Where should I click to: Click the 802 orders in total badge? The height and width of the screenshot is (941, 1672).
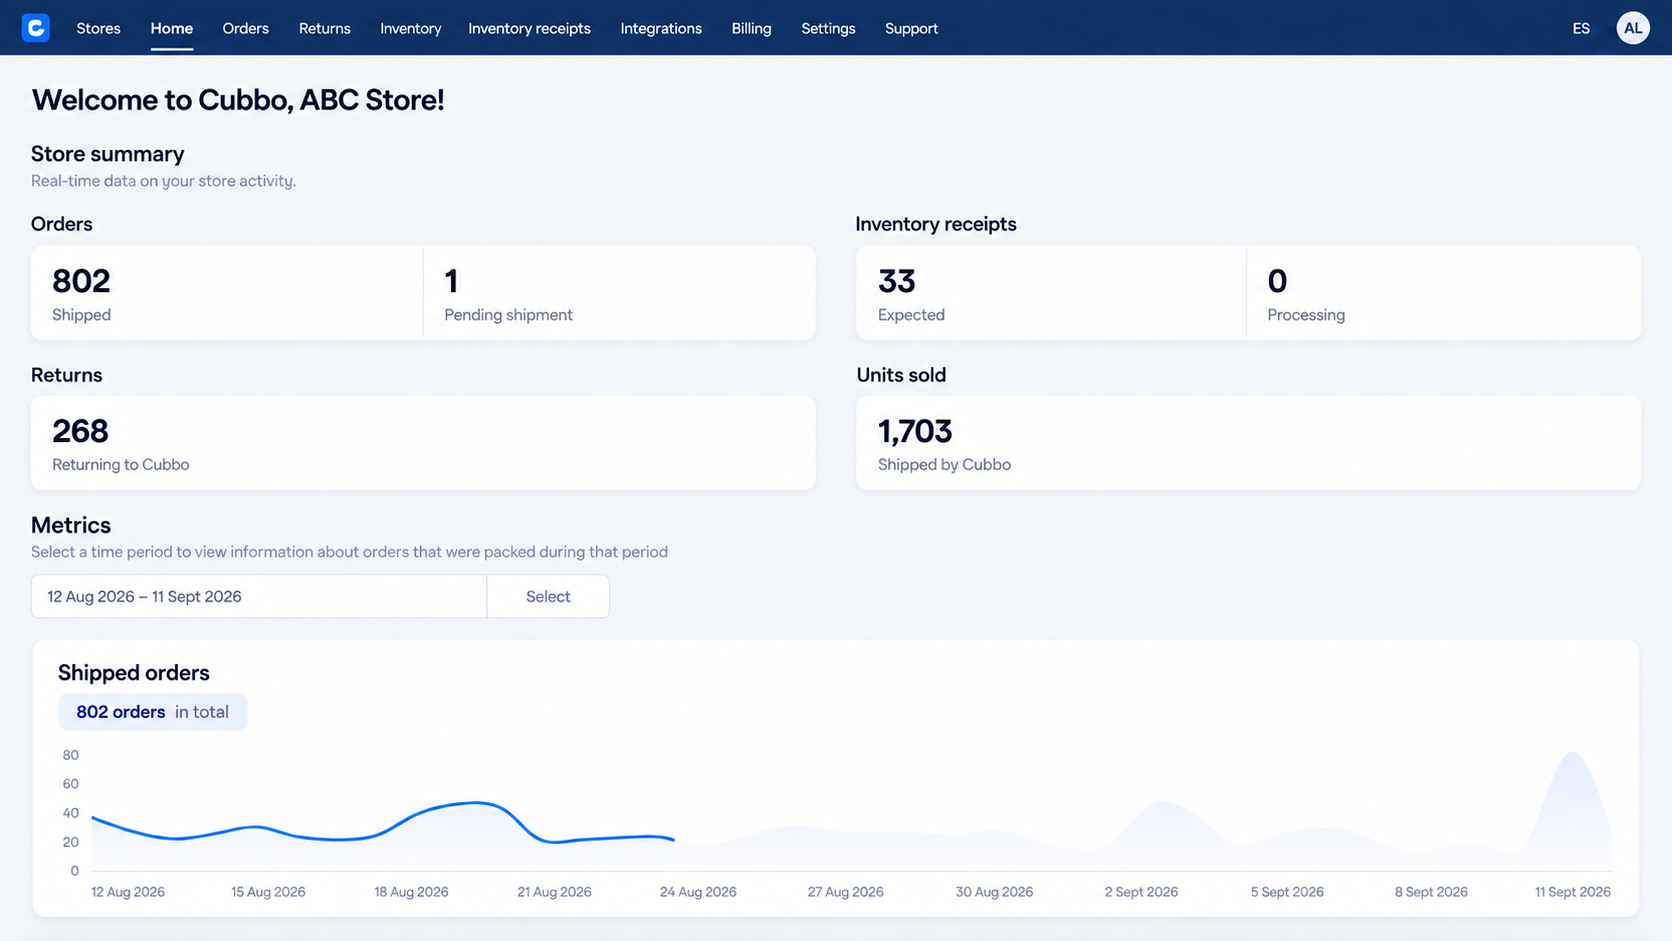coord(153,712)
